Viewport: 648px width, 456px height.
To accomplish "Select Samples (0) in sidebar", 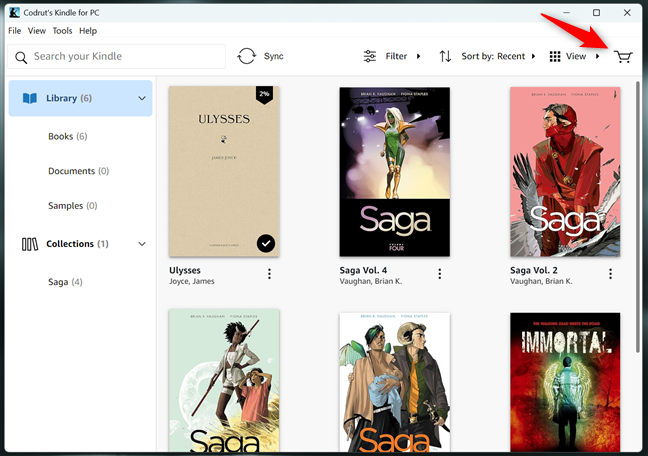I will [73, 206].
